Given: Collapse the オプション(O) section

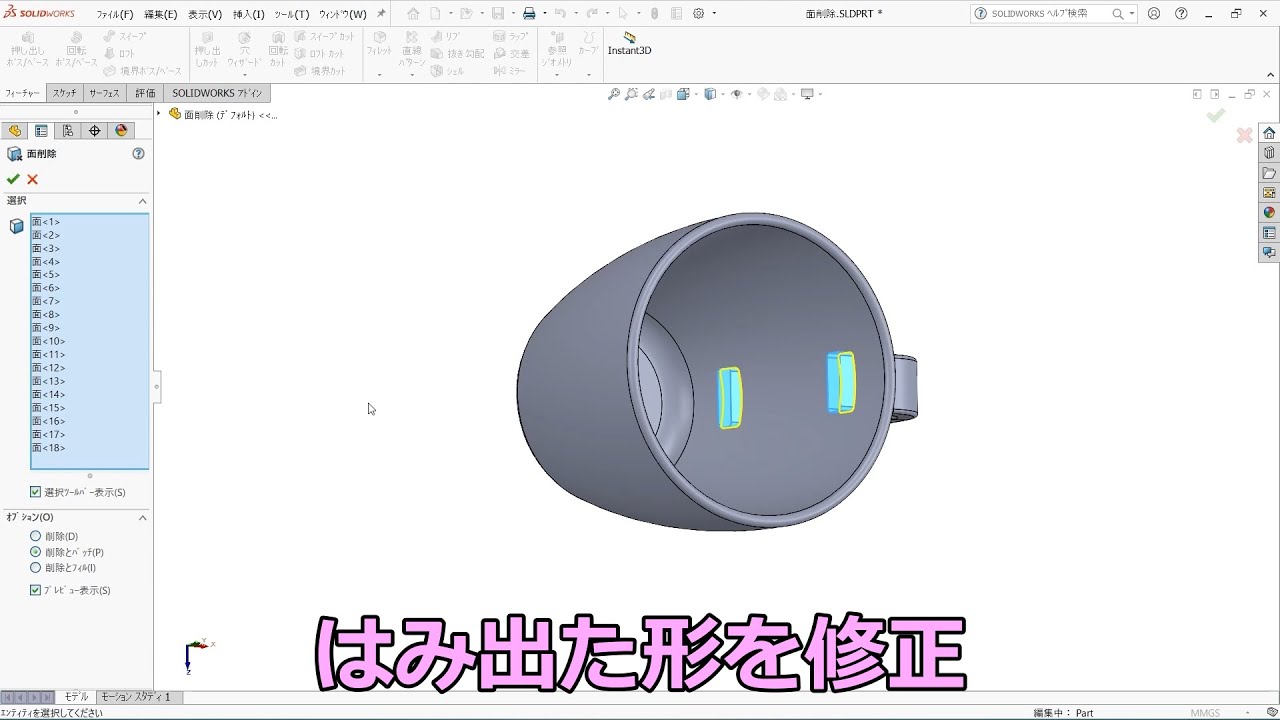Looking at the screenshot, I should pyautogui.click(x=142, y=517).
